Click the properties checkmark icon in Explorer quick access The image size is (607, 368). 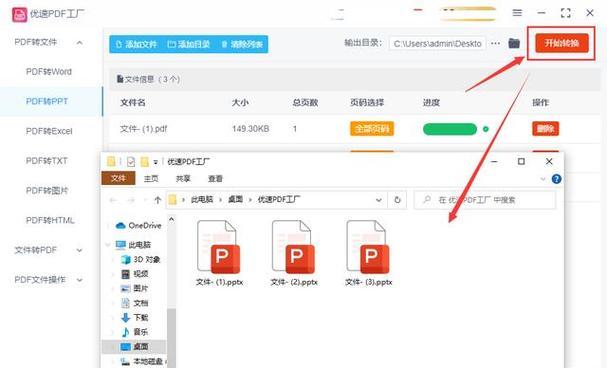(130, 161)
